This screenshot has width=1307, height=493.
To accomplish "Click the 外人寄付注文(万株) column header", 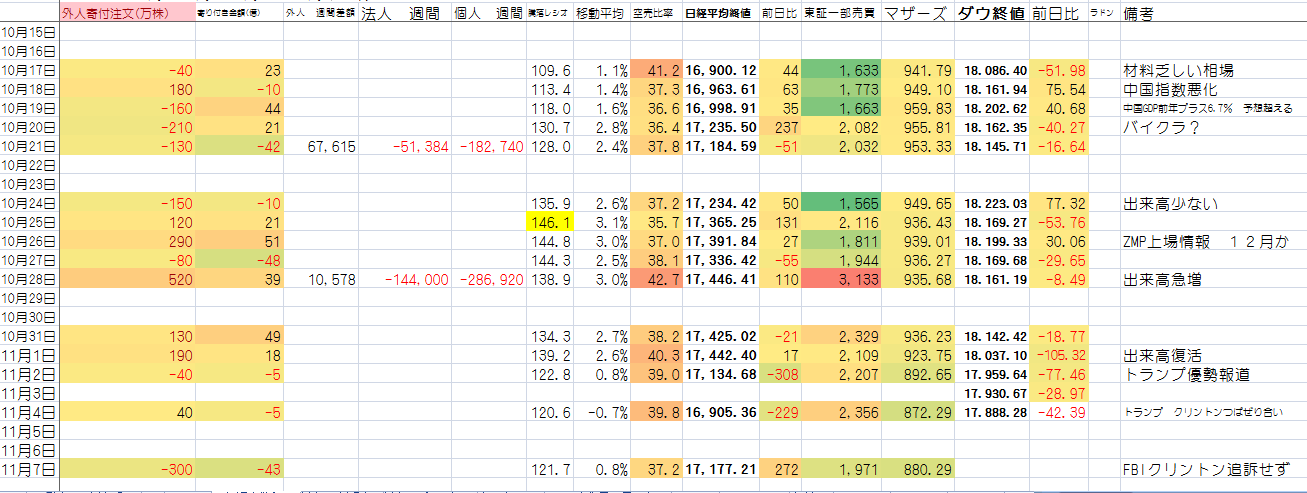I will point(112,14).
